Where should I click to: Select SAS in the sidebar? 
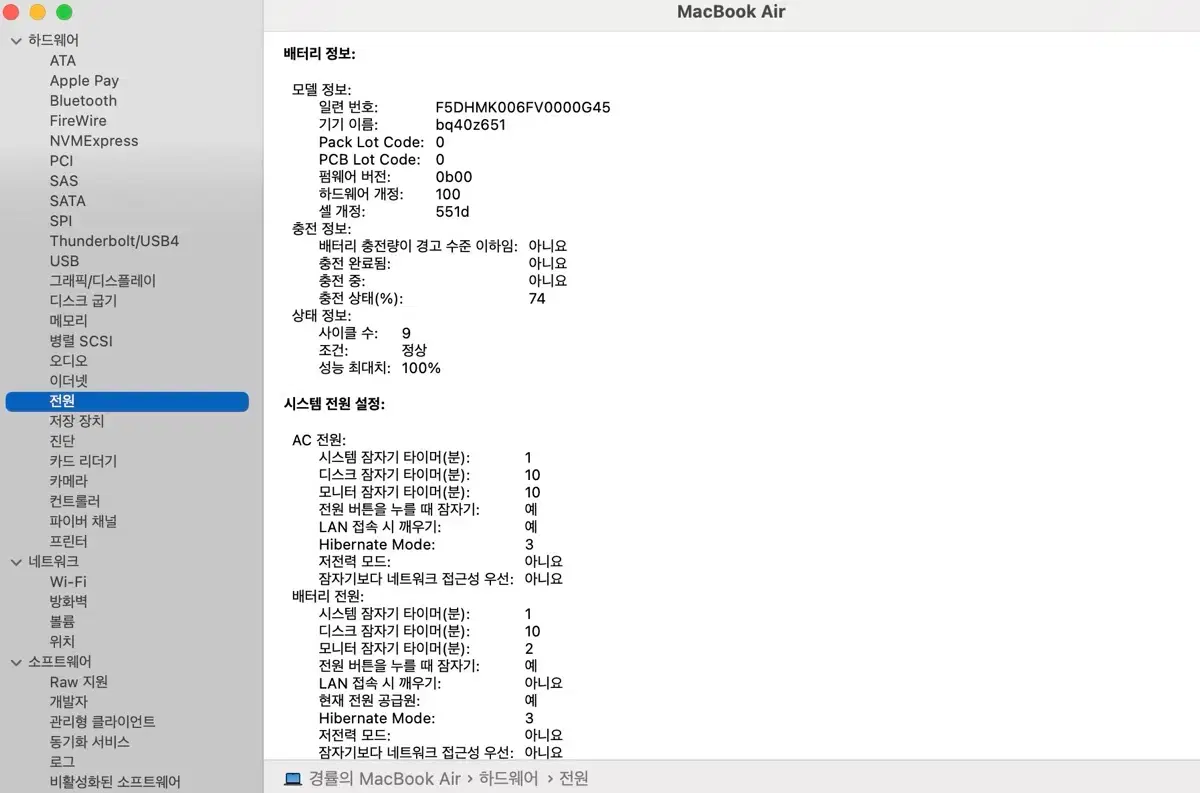pyautogui.click(x=63, y=181)
